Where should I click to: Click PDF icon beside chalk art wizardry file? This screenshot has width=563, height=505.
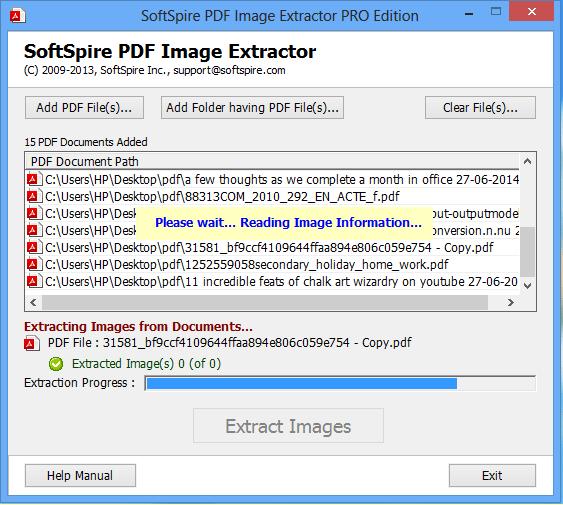34,282
